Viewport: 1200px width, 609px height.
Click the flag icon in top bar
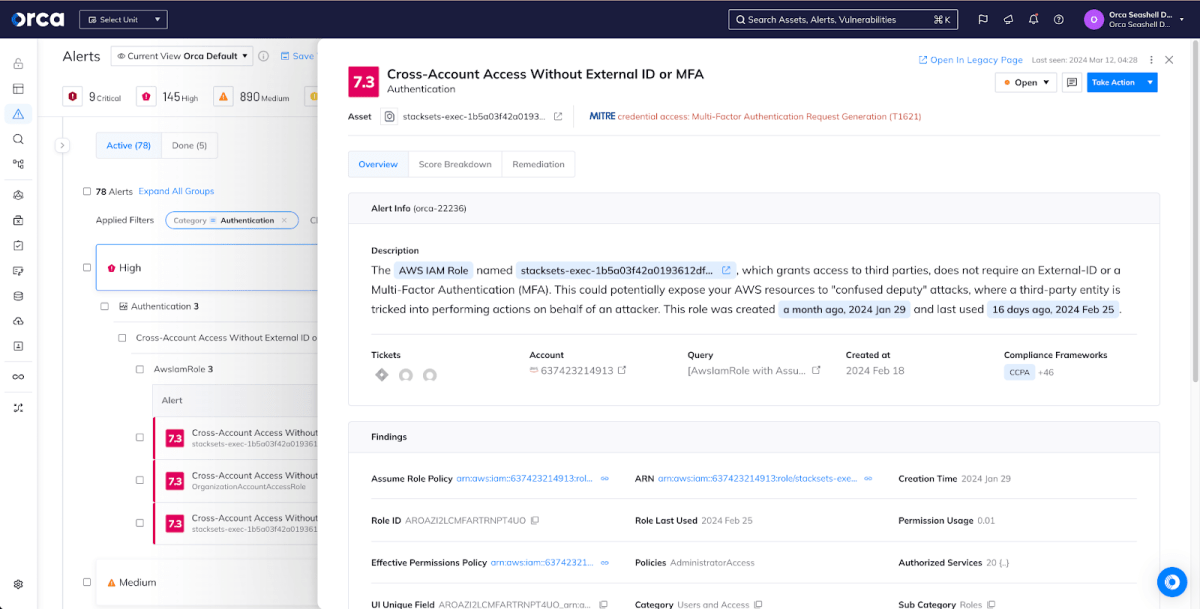(x=983, y=19)
